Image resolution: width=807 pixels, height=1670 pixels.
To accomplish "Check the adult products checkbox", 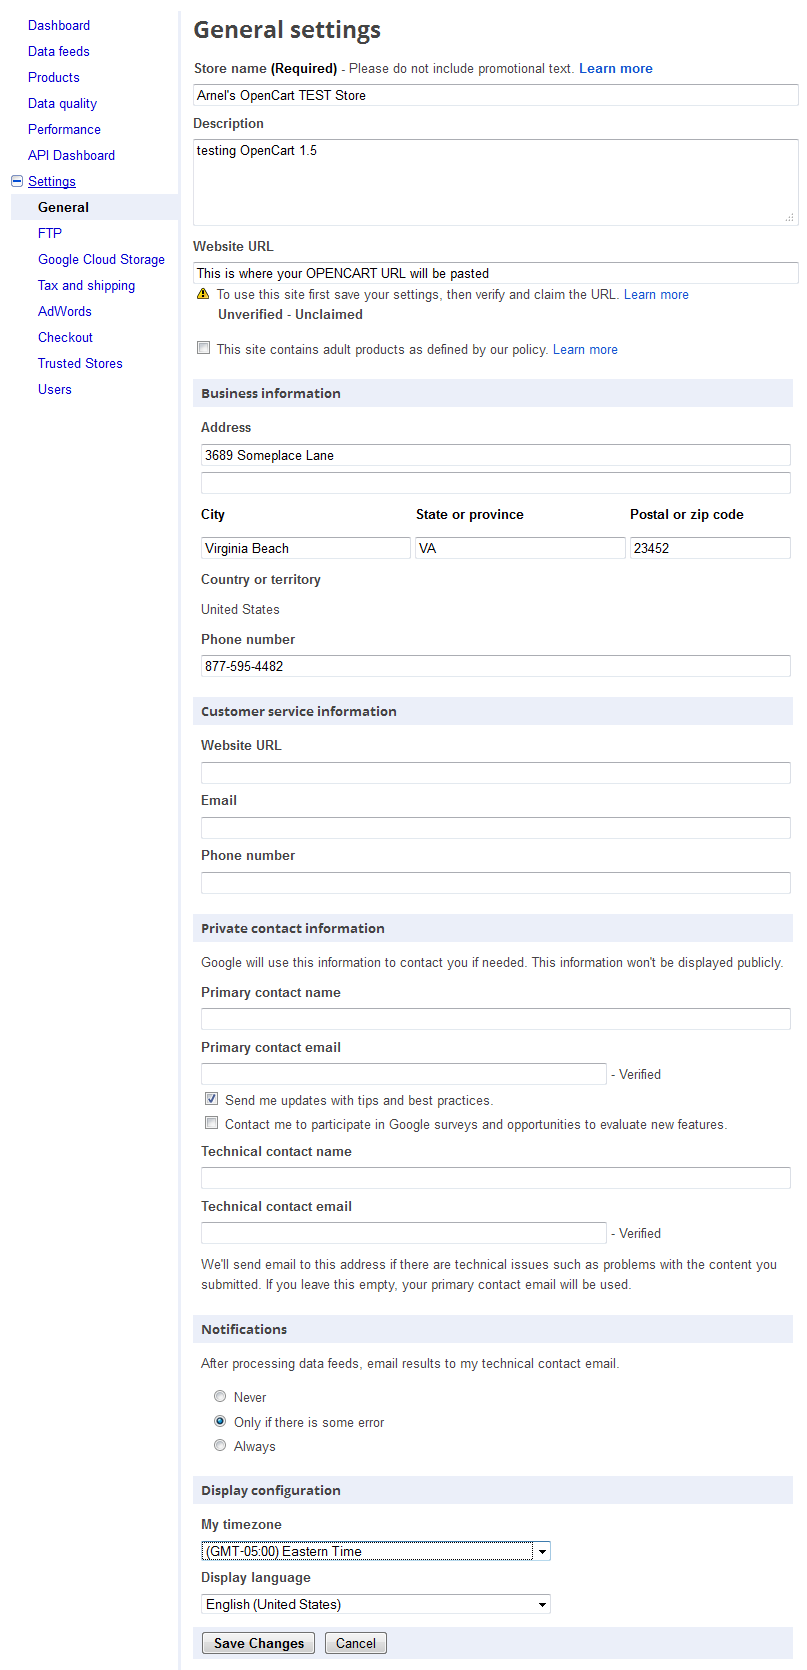I will 204,348.
